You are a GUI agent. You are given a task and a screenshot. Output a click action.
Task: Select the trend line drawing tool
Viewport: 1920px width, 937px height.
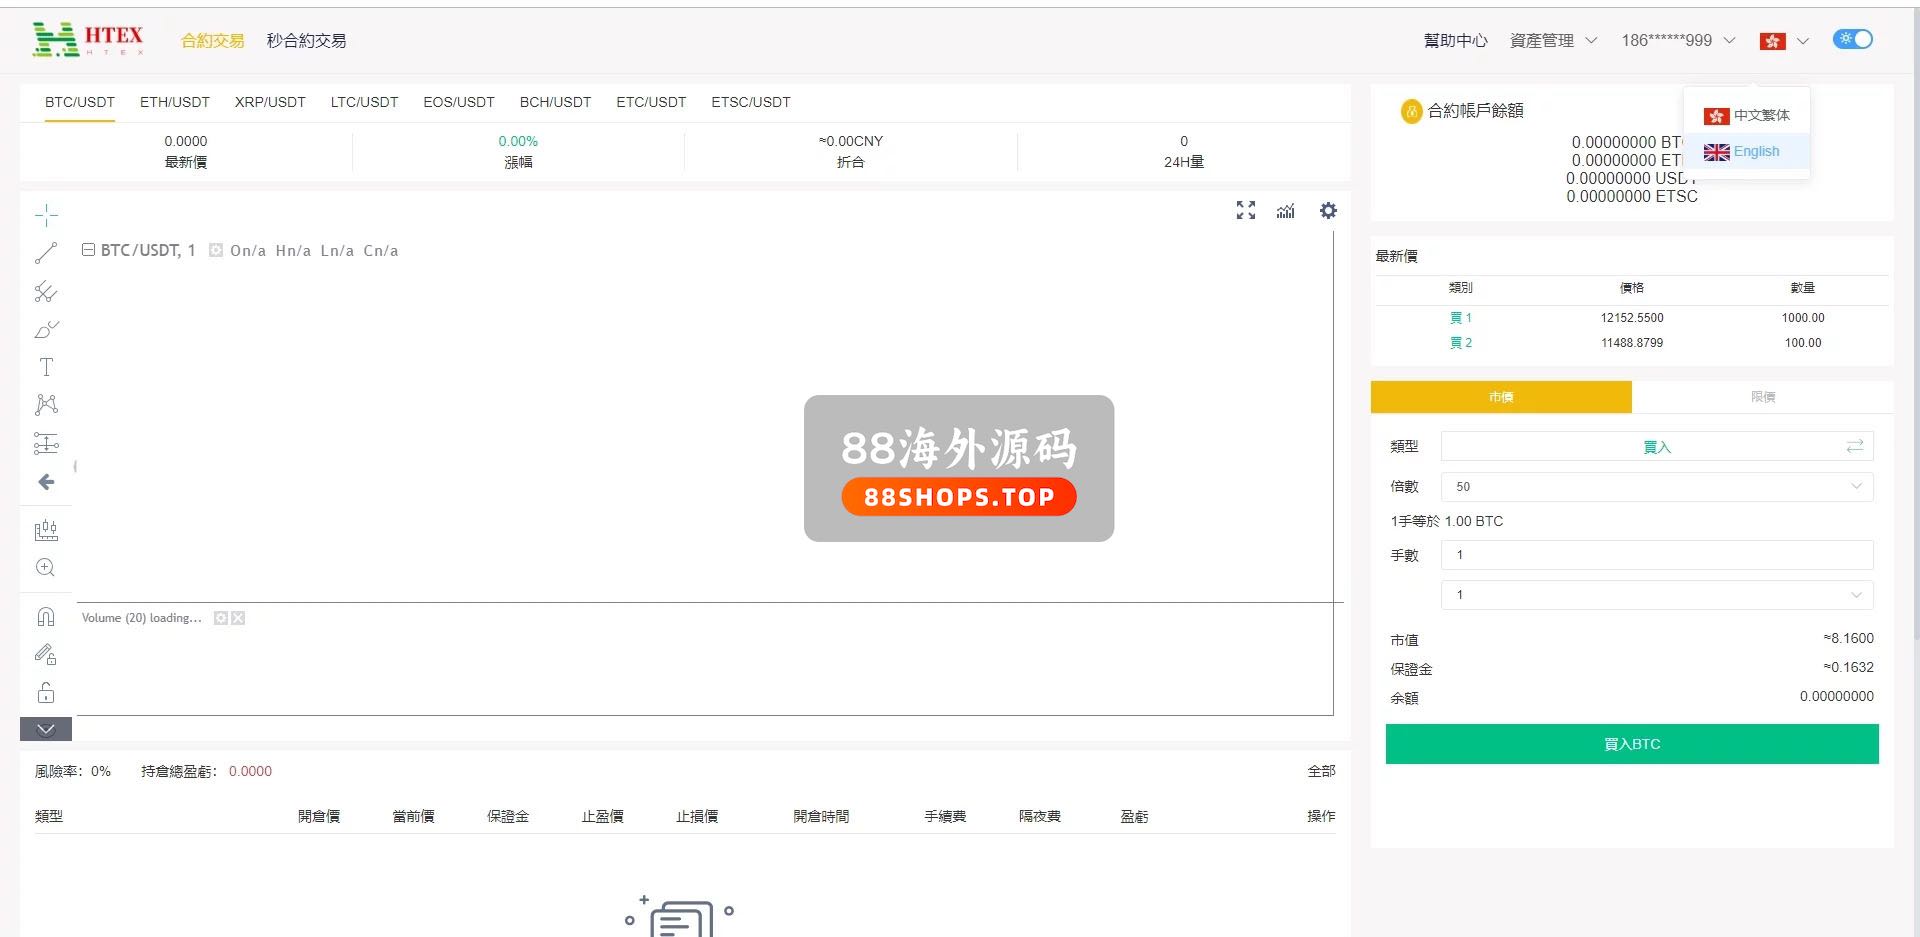(x=46, y=253)
